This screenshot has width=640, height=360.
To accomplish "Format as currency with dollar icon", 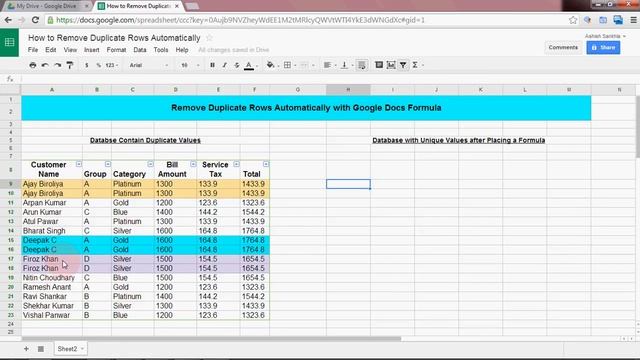I will click(x=87, y=65).
